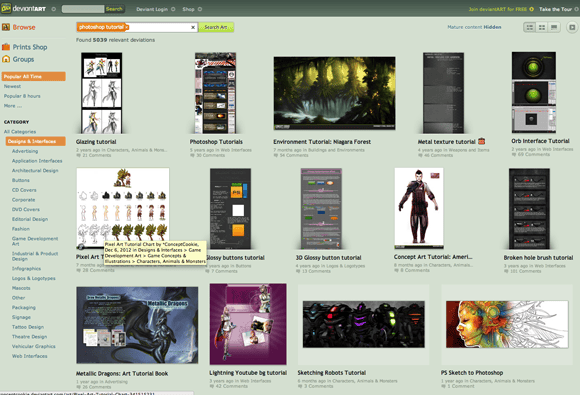This screenshot has width=580, height=395.
Task: Open the Prints Shop bag icon
Action: point(6,47)
